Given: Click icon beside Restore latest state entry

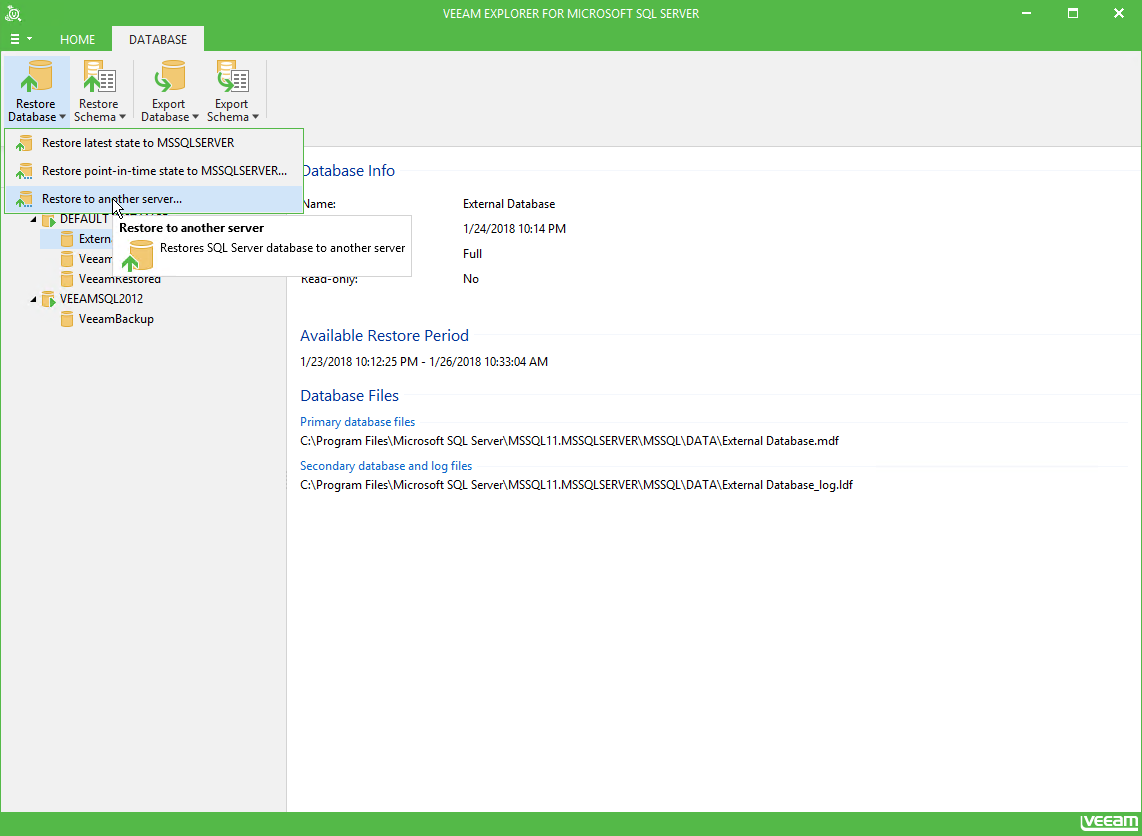Looking at the screenshot, I should tap(24, 143).
